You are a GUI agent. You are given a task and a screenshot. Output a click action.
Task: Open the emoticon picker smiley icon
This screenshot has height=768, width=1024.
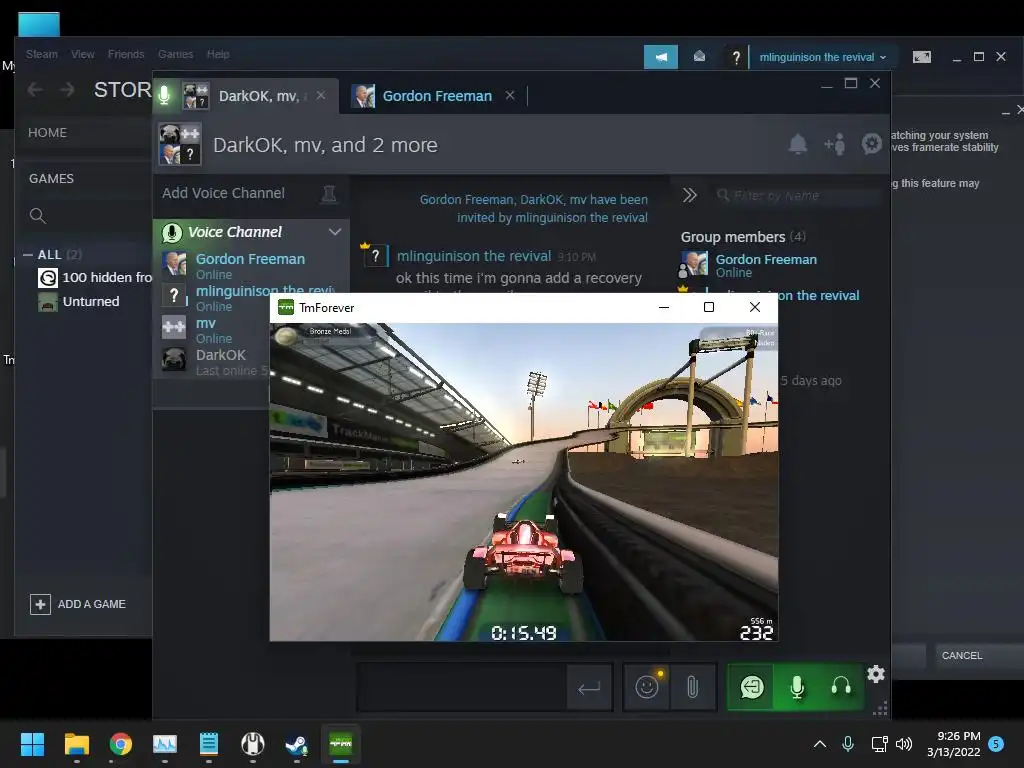(x=647, y=687)
